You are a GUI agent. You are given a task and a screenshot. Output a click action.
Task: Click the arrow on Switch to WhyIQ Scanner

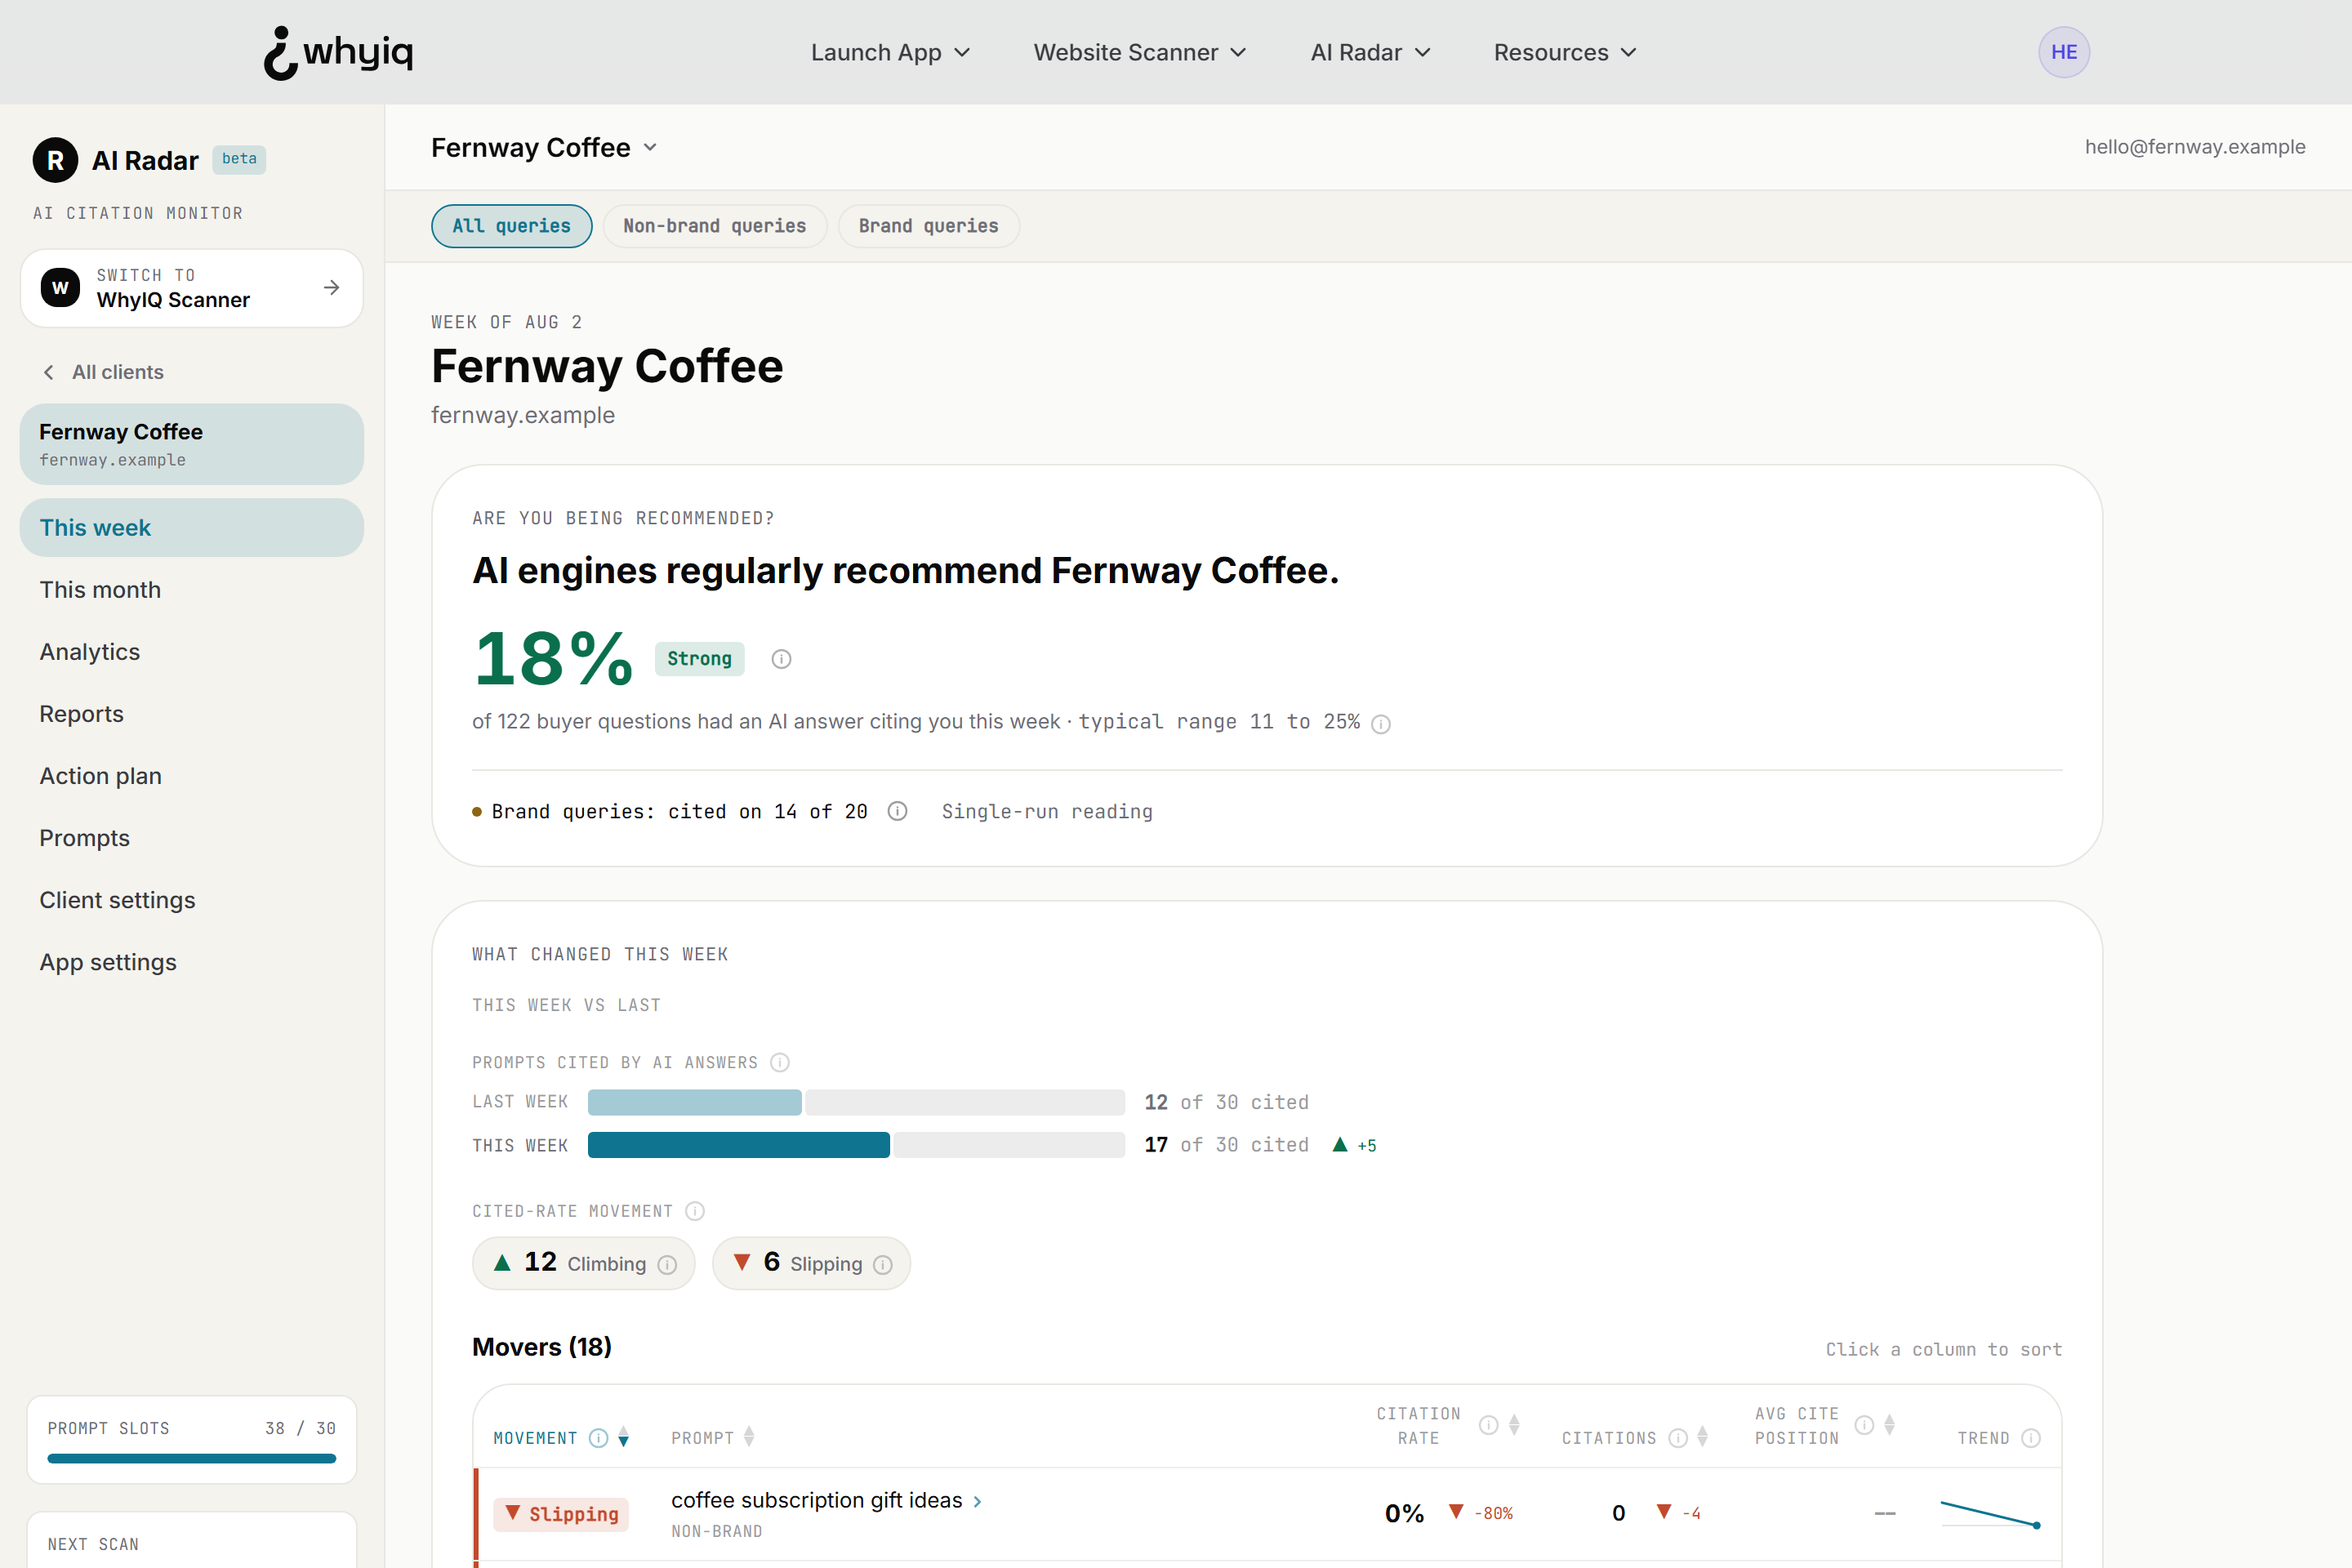tap(332, 288)
